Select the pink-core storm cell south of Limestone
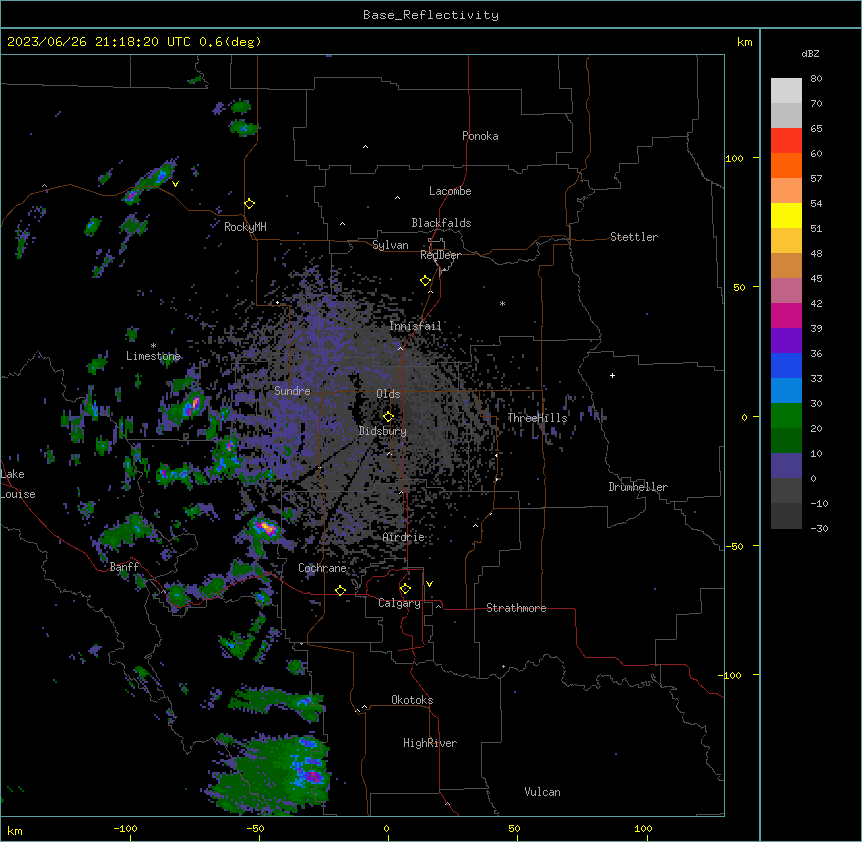The width and height of the screenshot is (862, 842). click(x=192, y=405)
